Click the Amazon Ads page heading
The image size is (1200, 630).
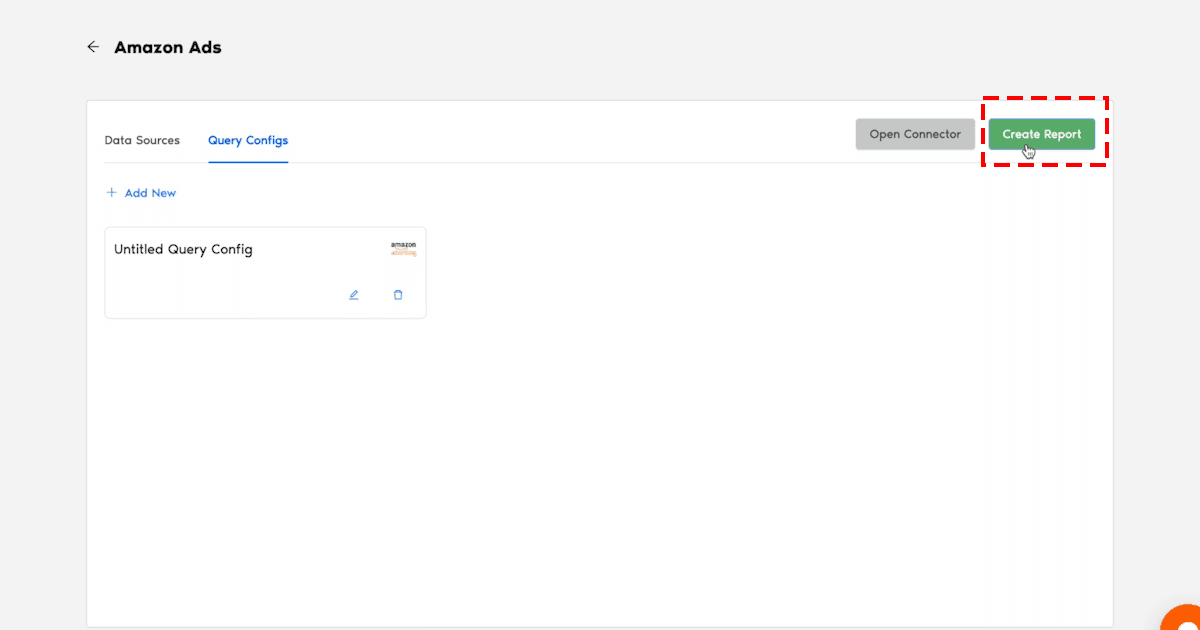pyautogui.click(x=168, y=47)
